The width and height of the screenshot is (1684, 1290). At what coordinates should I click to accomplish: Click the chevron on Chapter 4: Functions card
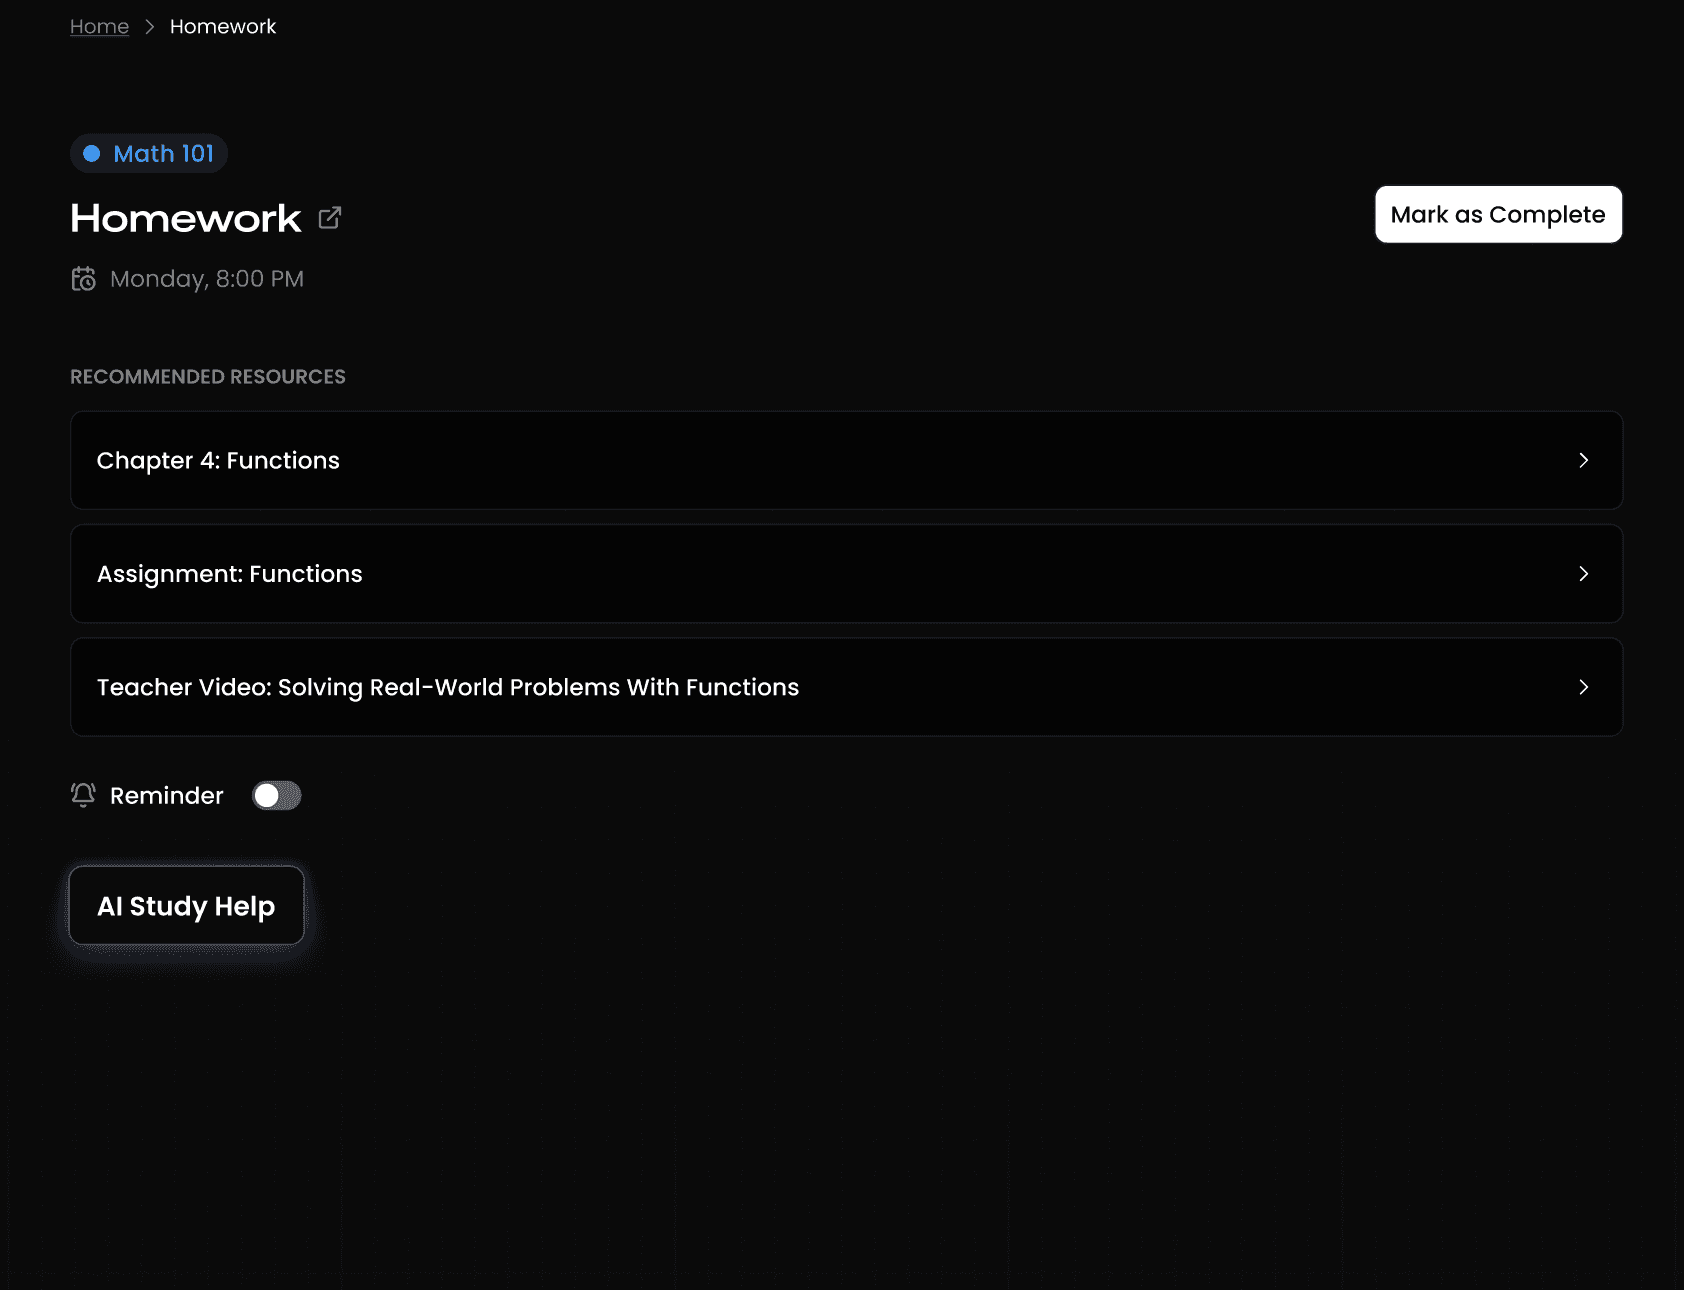pos(1583,461)
